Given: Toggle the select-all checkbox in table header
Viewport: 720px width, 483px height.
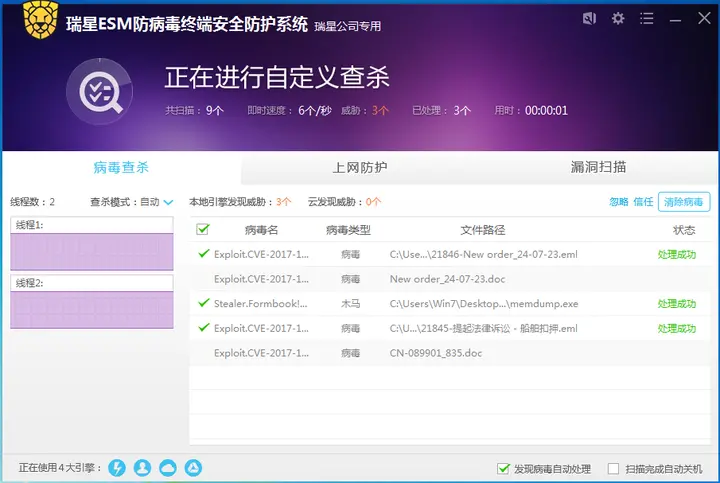Looking at the screenshot, I should (202, 229).
